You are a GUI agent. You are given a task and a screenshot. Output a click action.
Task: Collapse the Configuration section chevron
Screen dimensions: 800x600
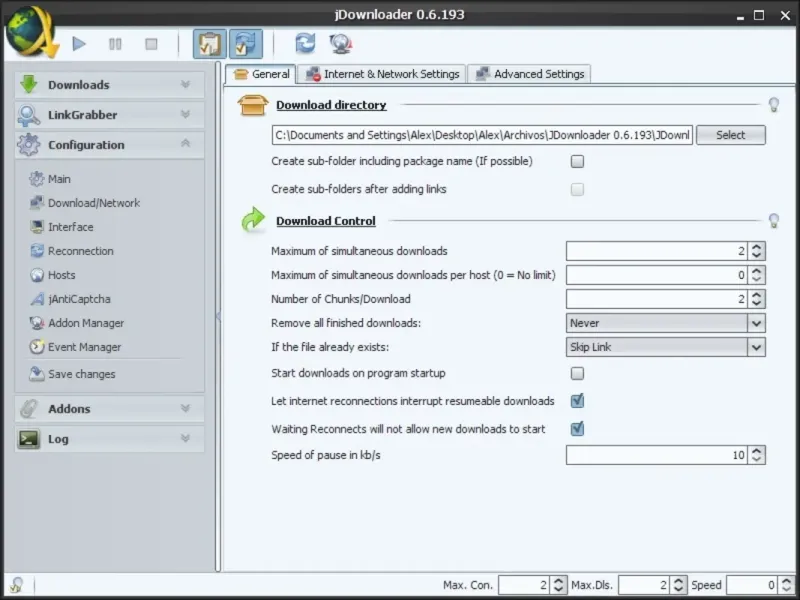pos(185,144)
